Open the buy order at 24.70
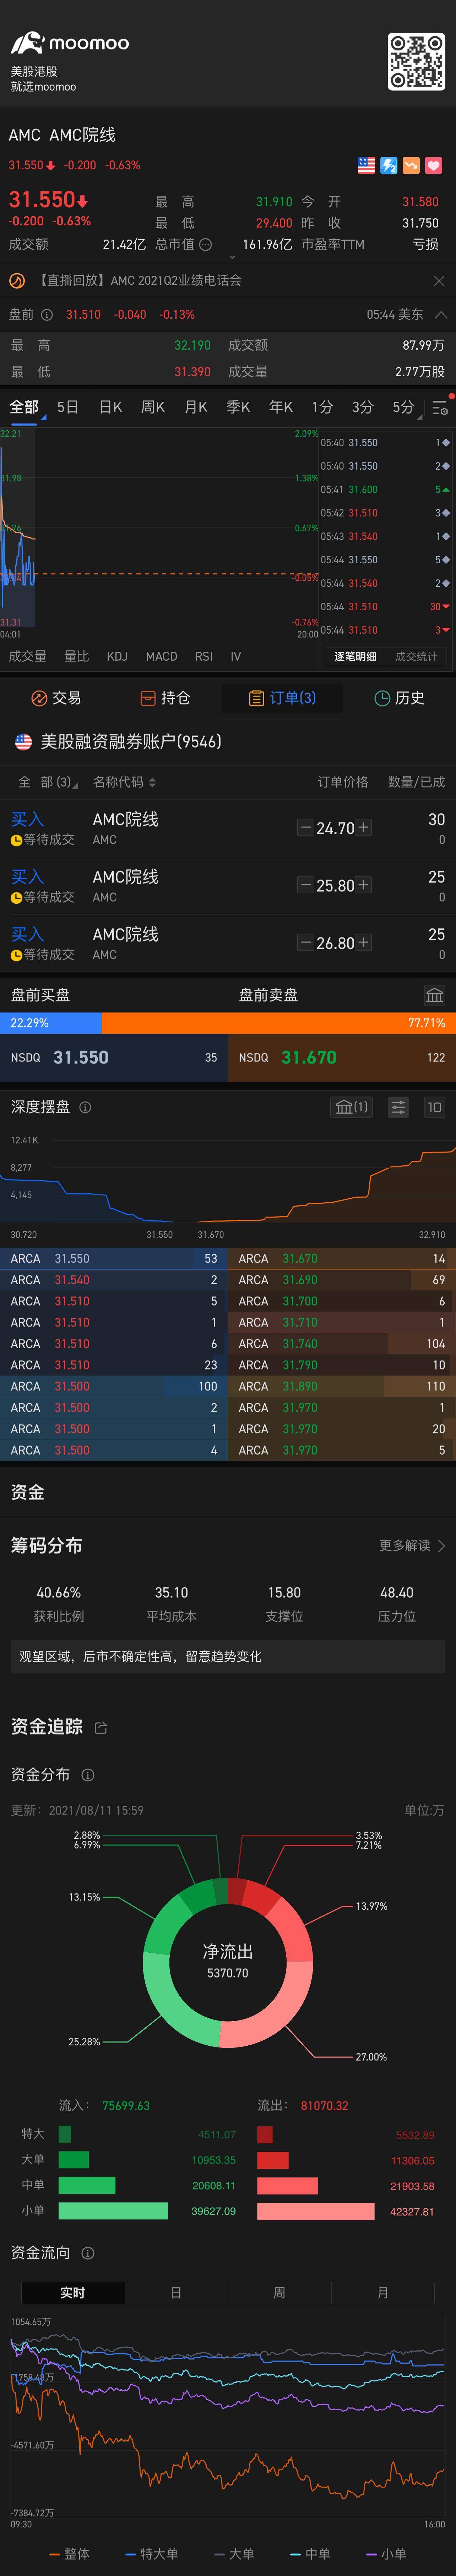 228,828
